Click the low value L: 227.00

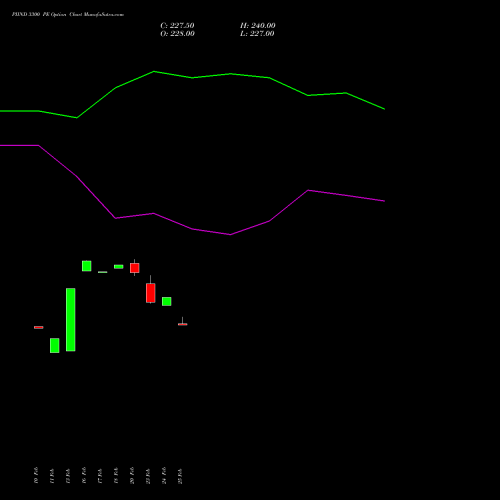click(x=257, y=34)
